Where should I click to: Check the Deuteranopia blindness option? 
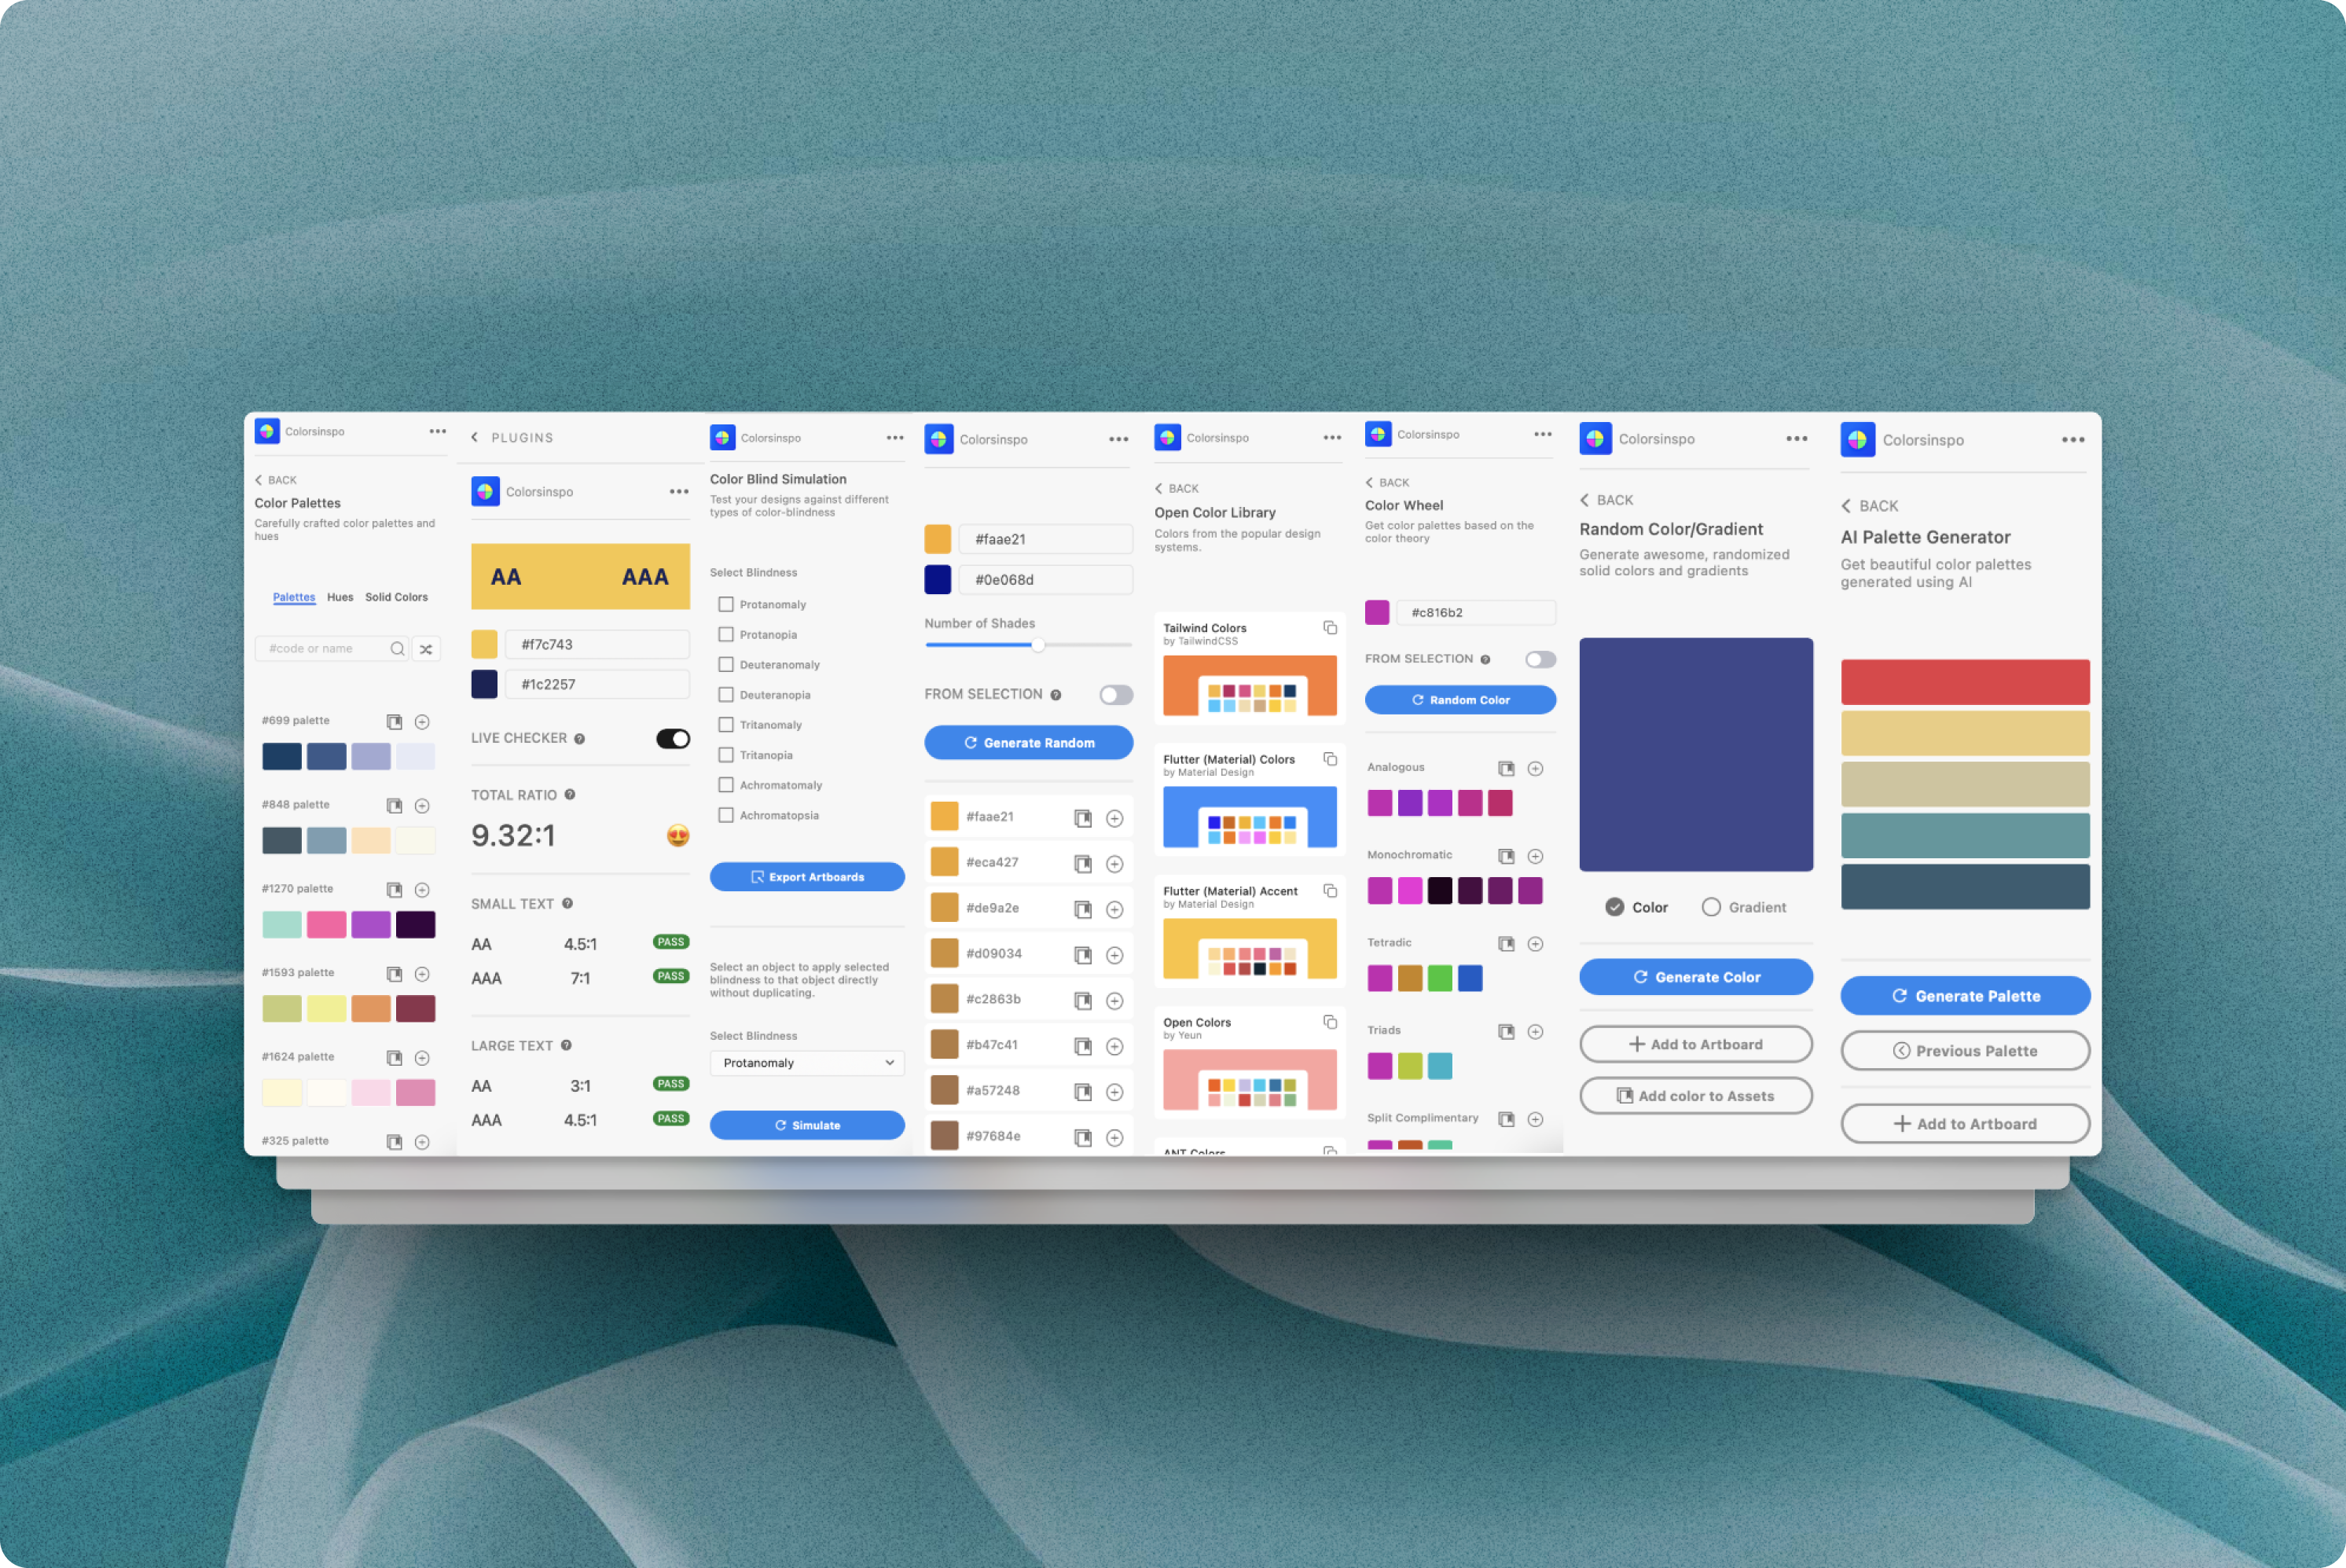point(725,694)
